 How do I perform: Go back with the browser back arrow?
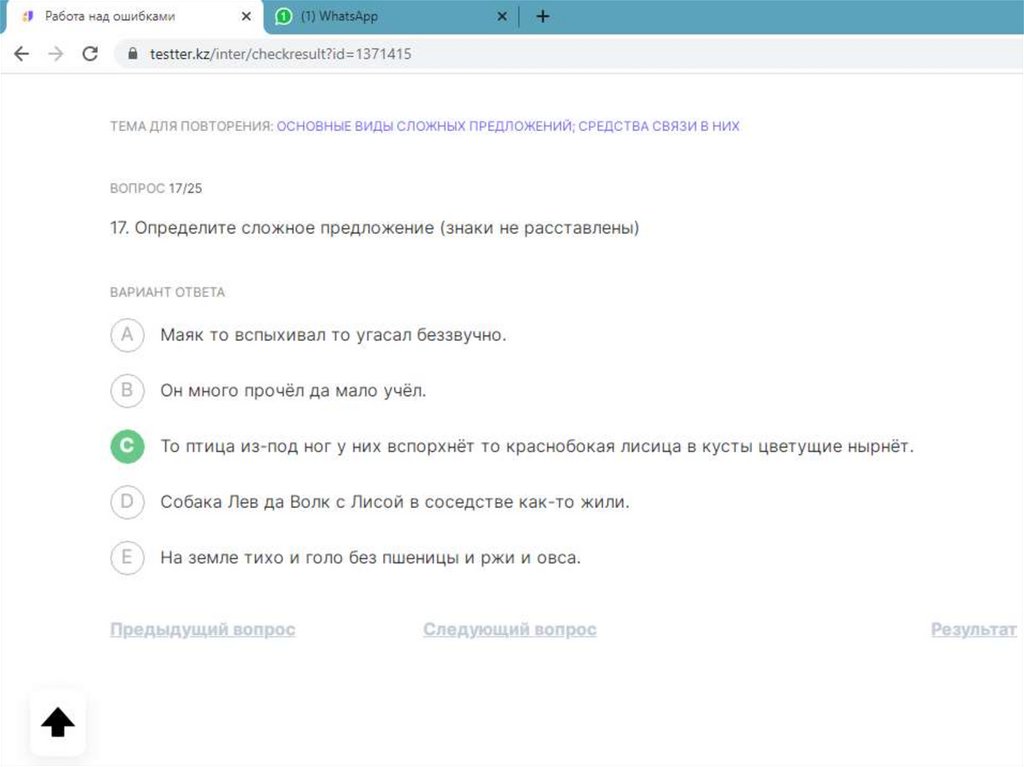tap(22, 54)
